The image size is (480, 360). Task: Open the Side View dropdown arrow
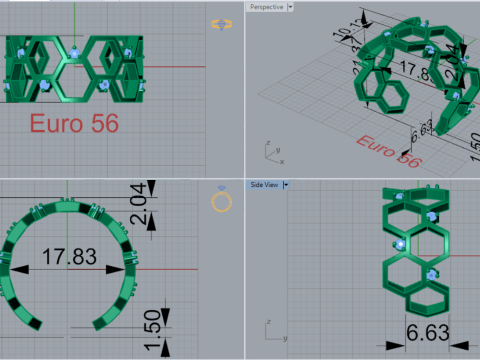286,185
